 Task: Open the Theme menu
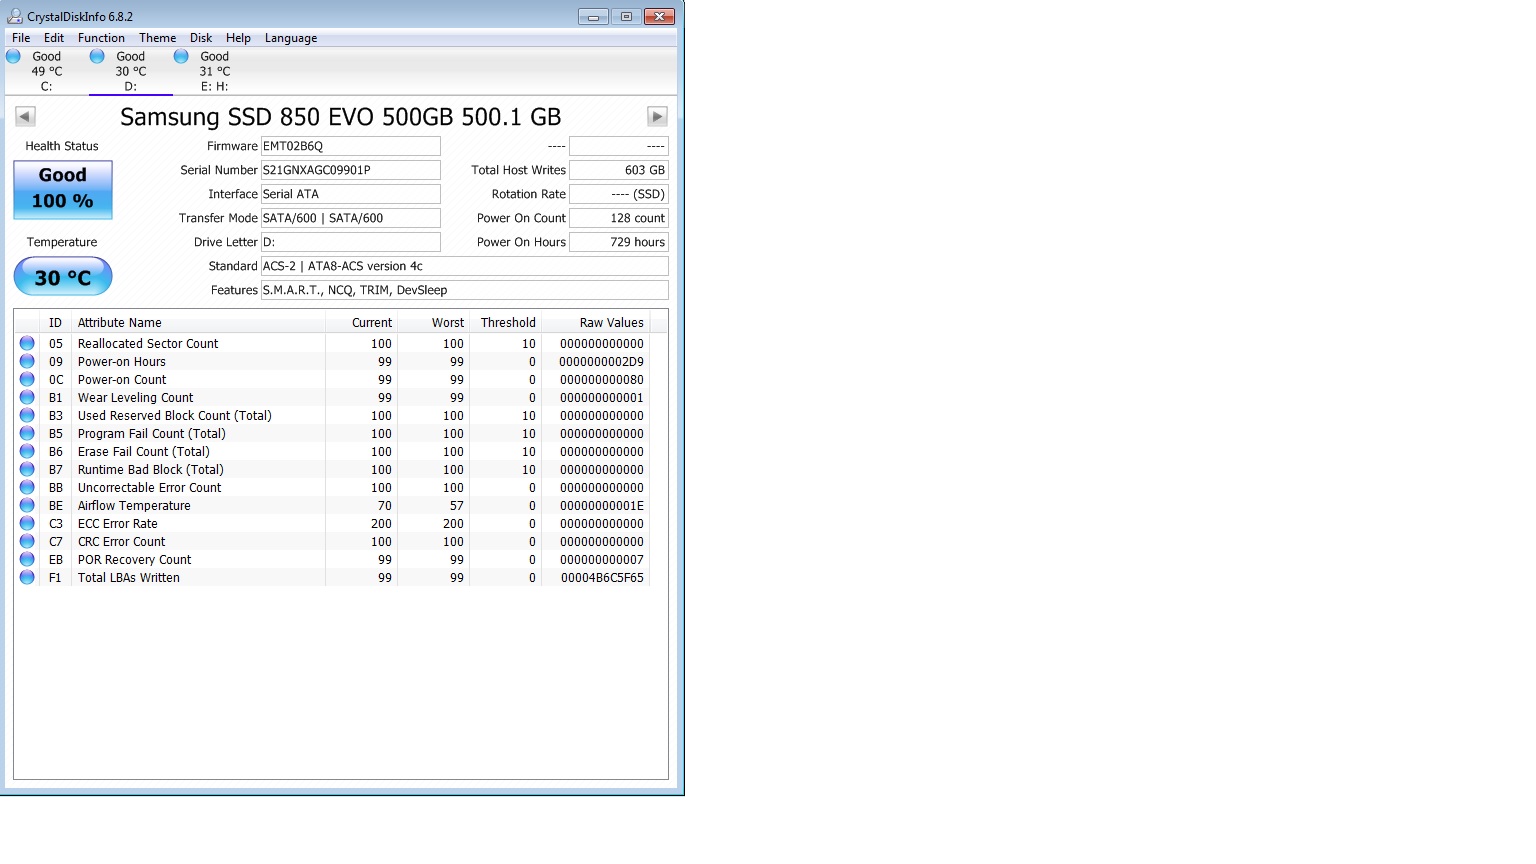point(158,38)
